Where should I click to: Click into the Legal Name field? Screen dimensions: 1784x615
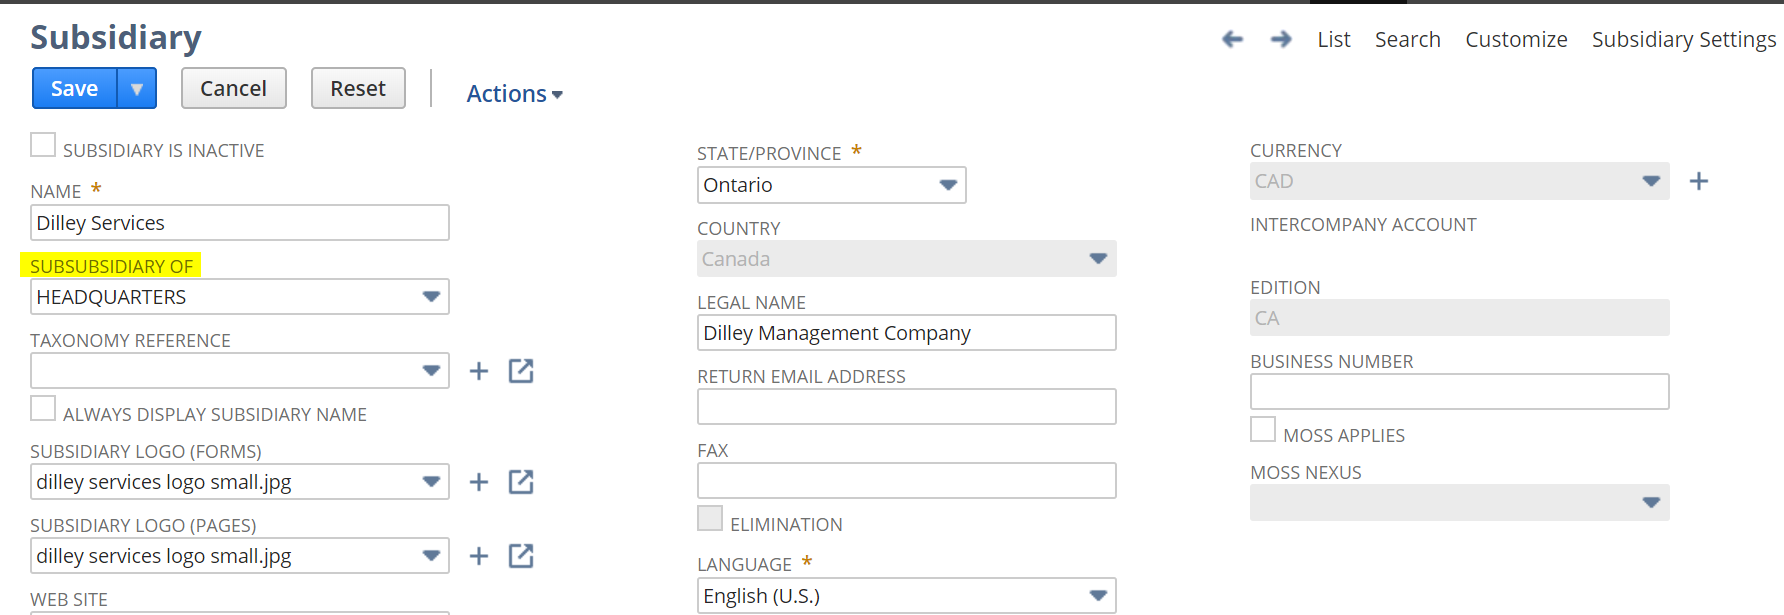point(906,333)
